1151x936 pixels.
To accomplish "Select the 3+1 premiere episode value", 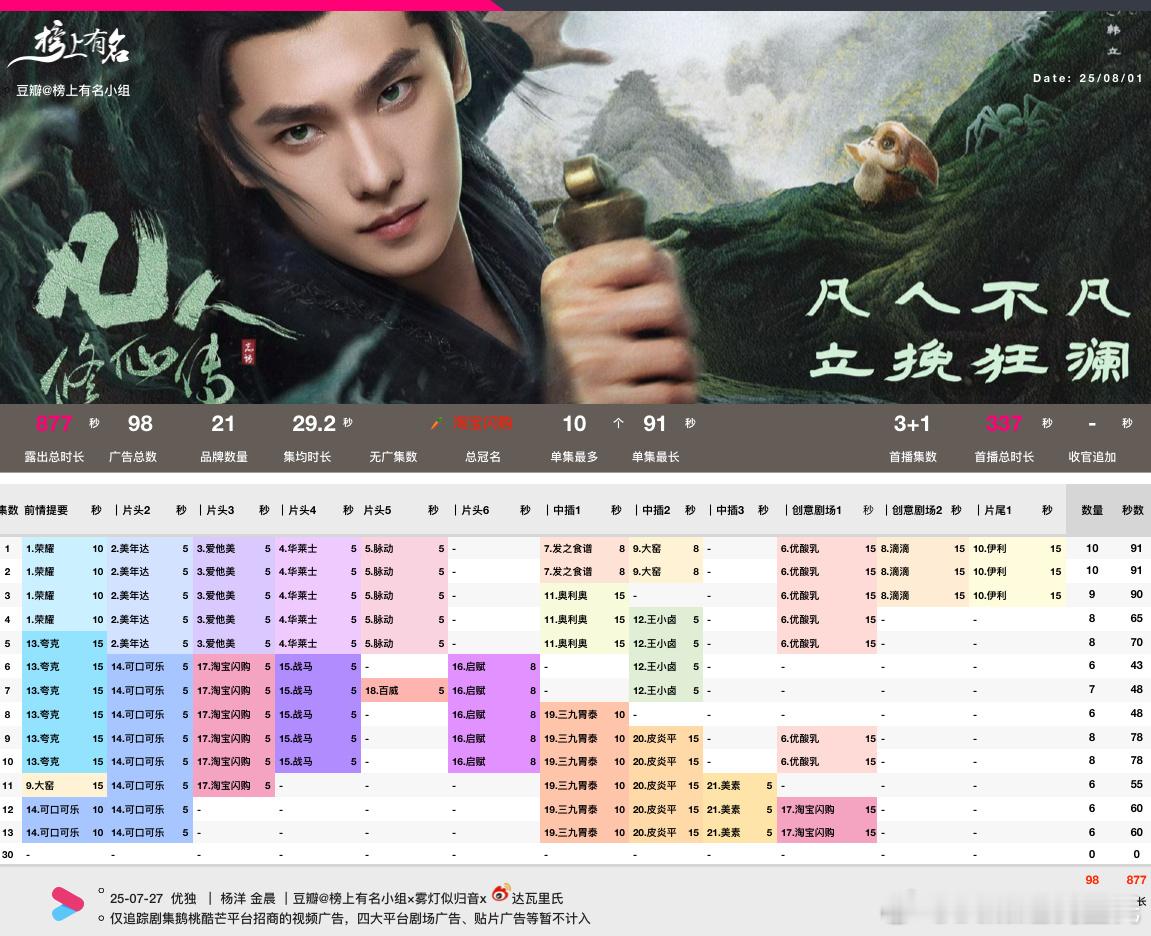I will pyautogui.click(x=912, y=424).
